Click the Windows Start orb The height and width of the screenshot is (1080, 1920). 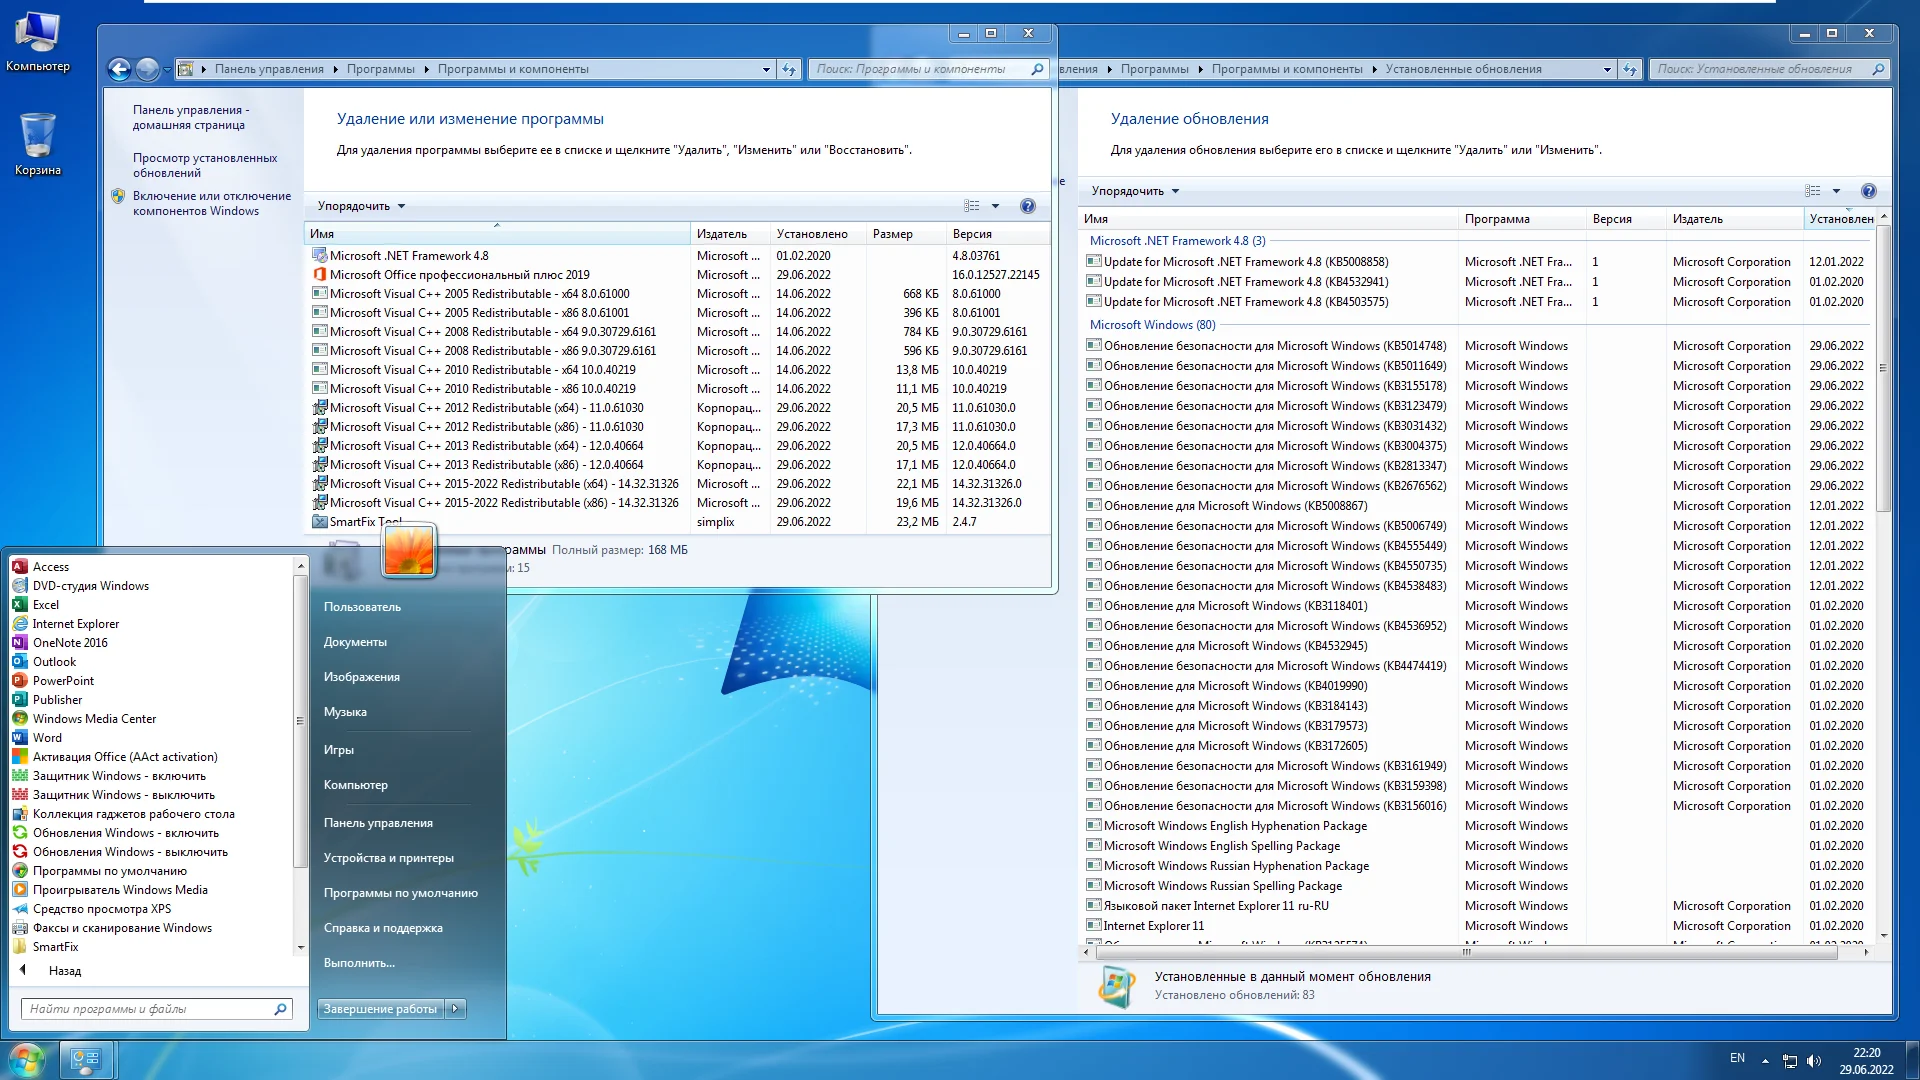(27, 1058)
